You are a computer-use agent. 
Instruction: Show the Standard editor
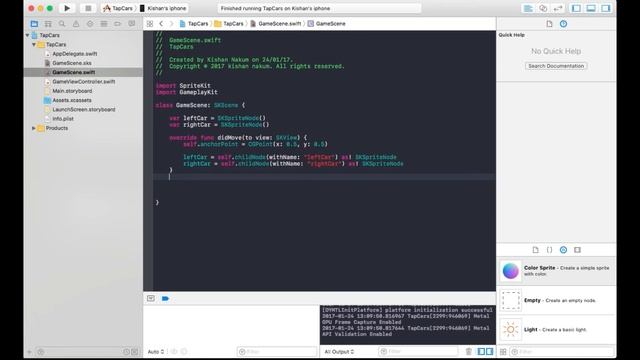click(x=528, y=8)
